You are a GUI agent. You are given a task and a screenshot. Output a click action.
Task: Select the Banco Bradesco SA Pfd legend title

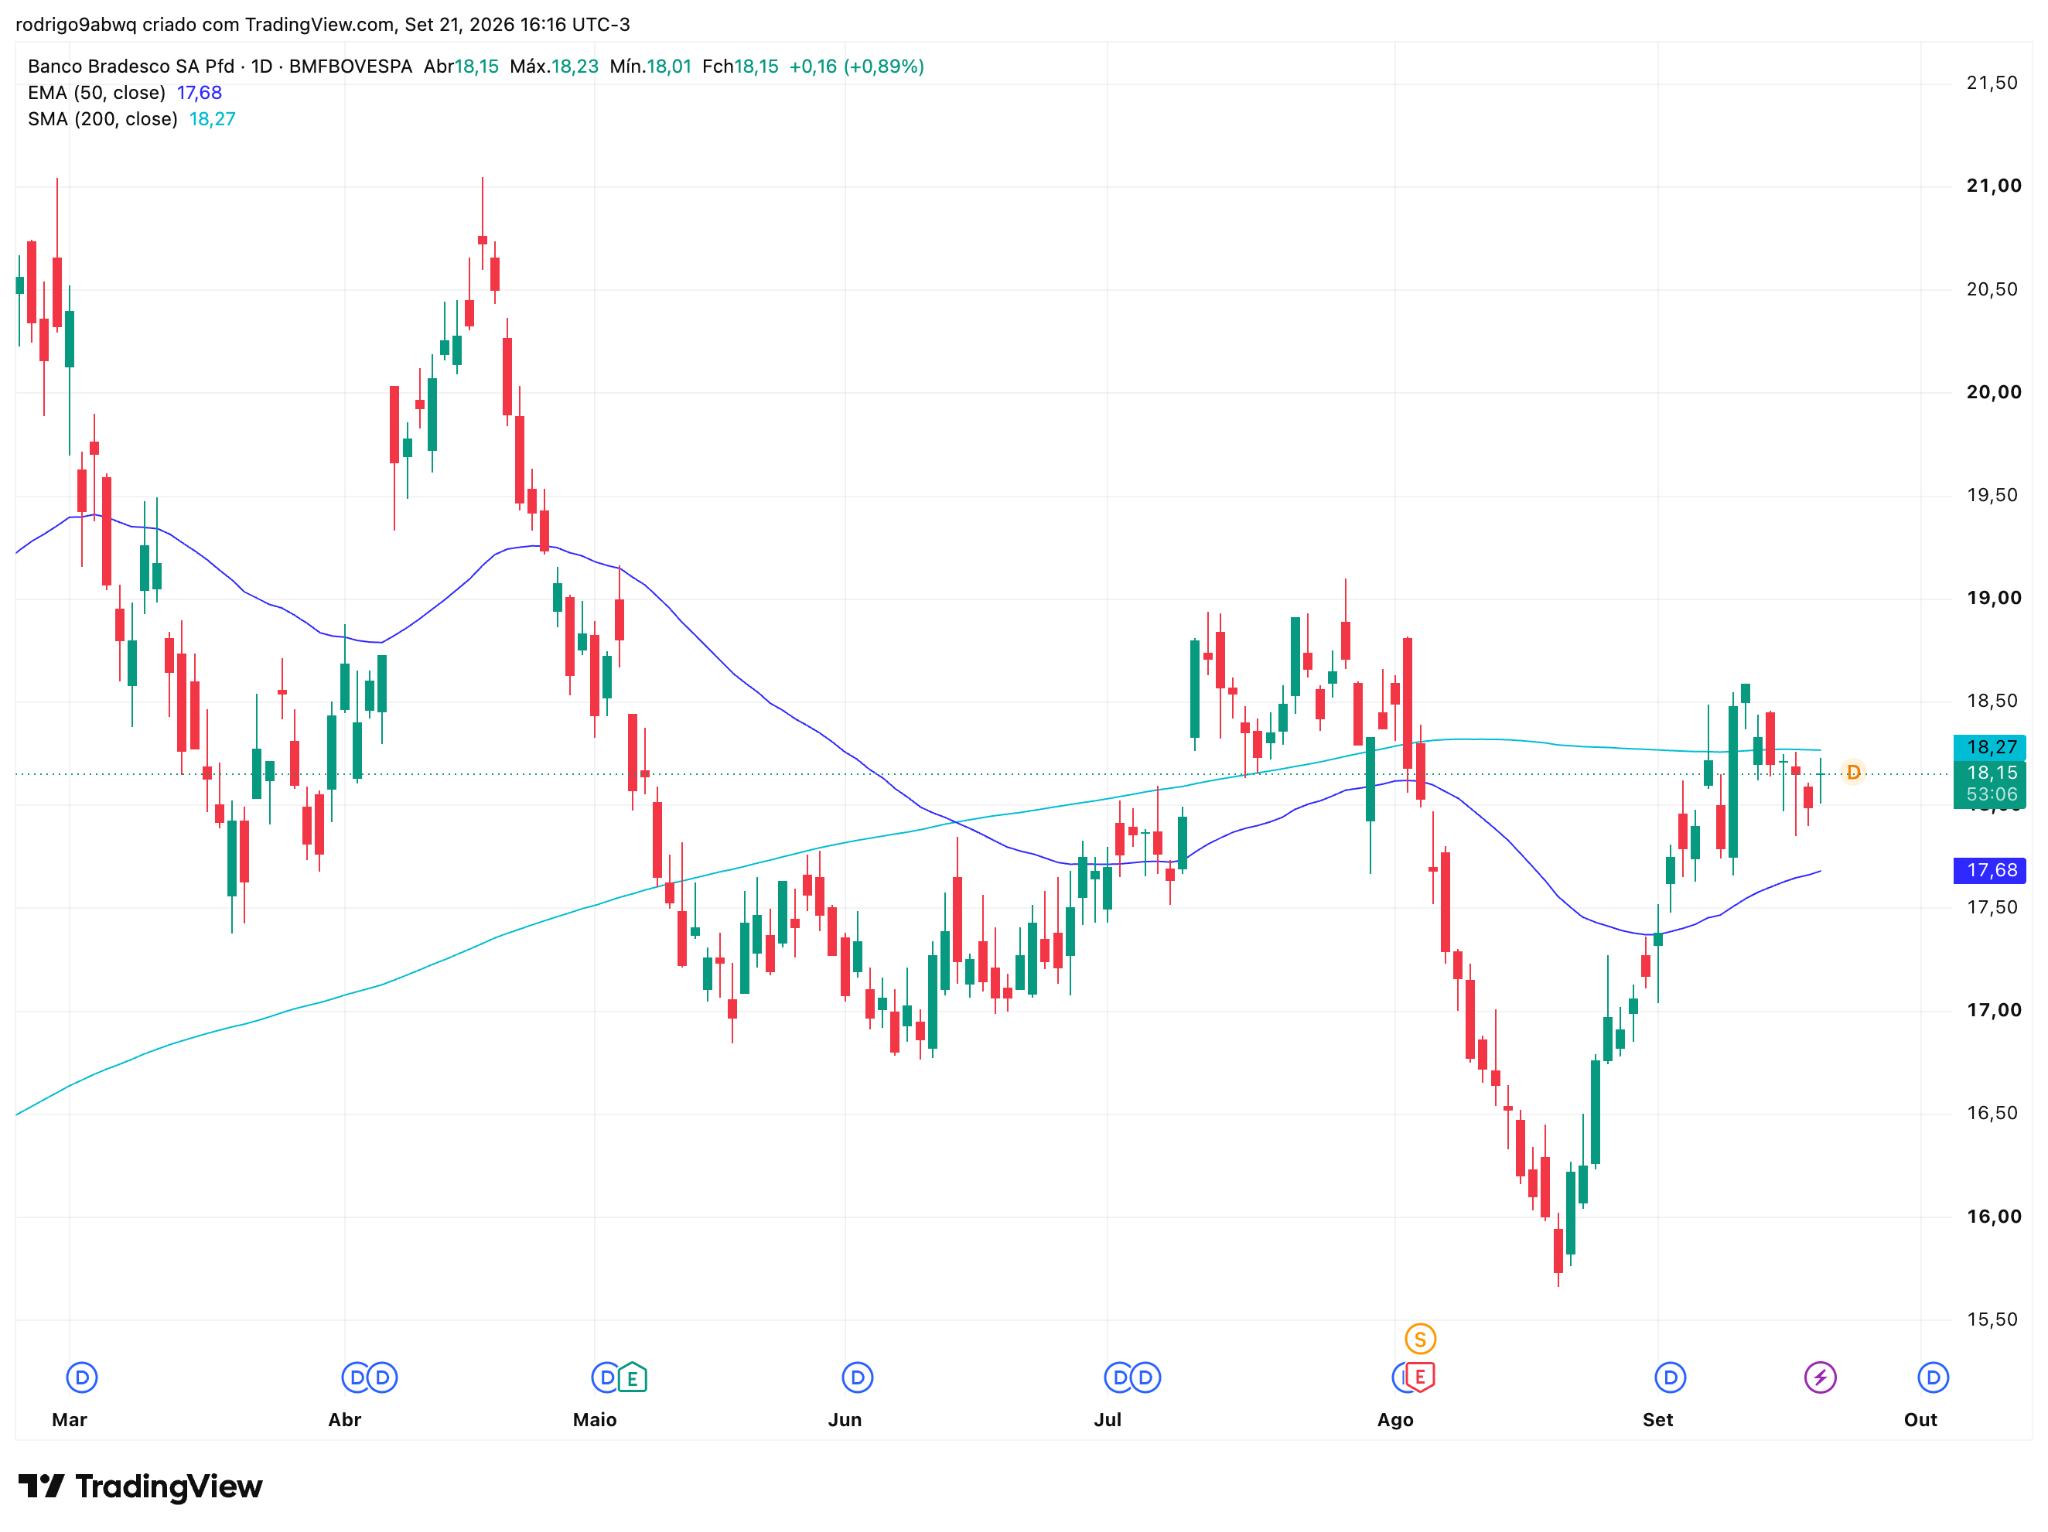(x=131, y=67)
